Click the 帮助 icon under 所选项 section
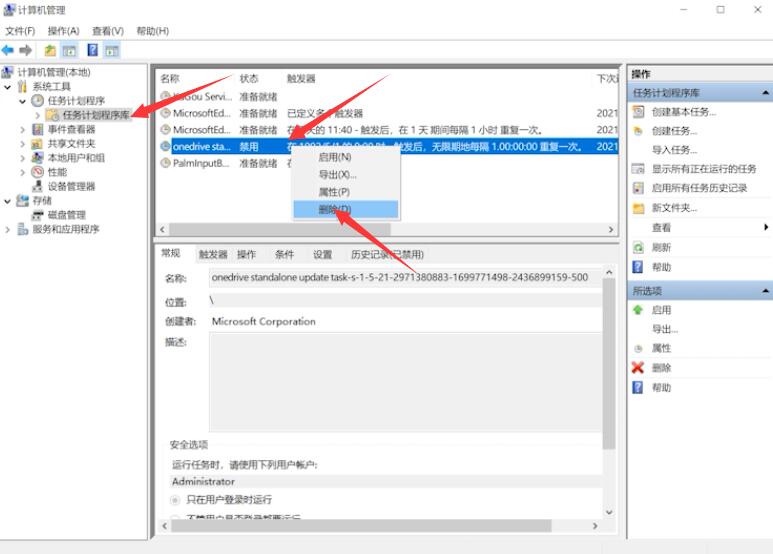The width and height of the screenshot is (773, 554). point(637,387)
